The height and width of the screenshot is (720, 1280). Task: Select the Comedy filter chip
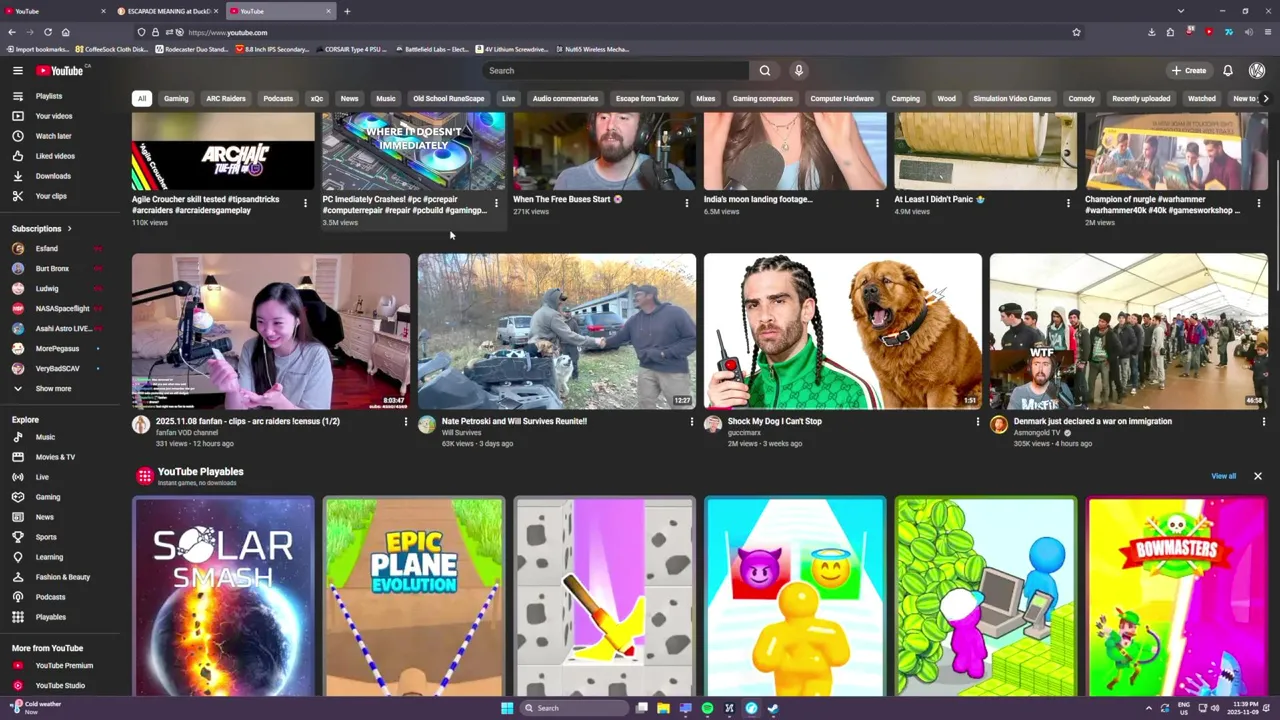[1081, 98]
